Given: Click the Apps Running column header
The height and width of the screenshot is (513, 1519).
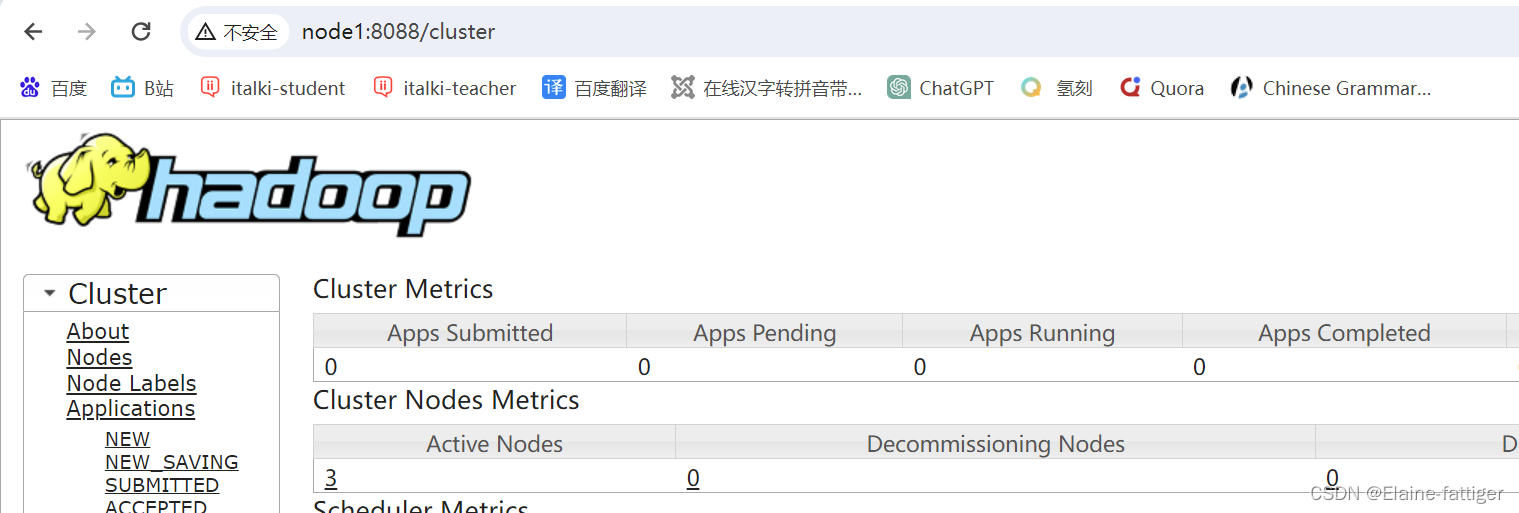Looking at the screenshot, I should tap(1042, 333).
